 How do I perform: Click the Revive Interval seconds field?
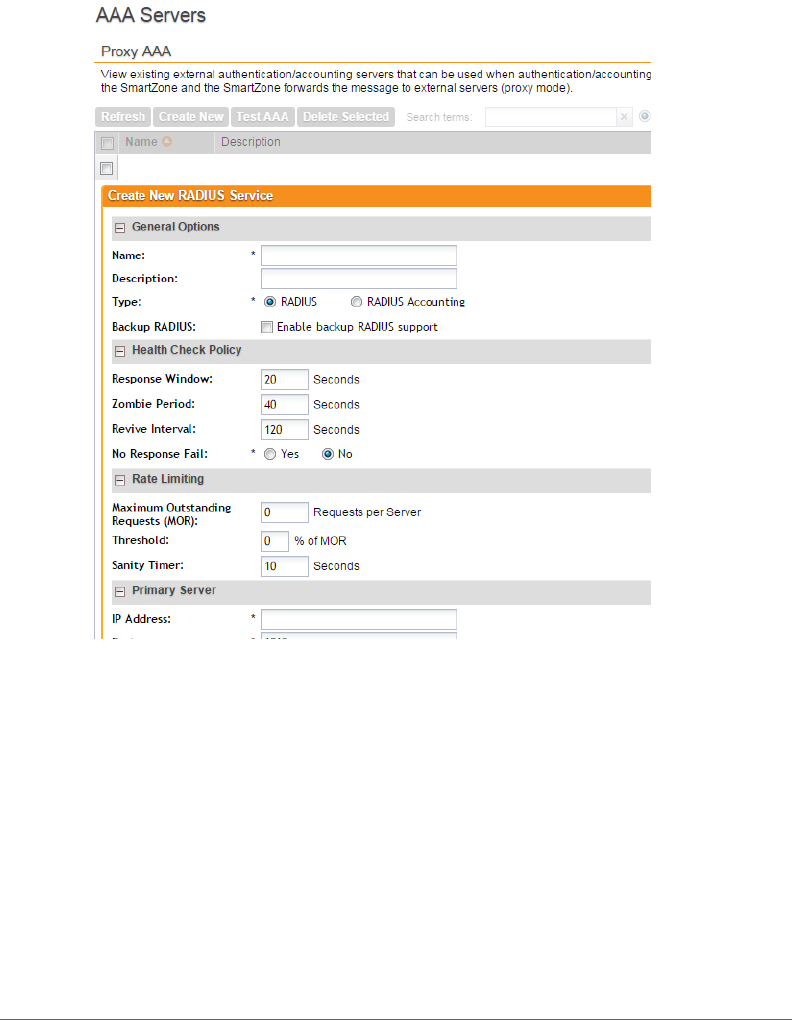pos(285,429)
